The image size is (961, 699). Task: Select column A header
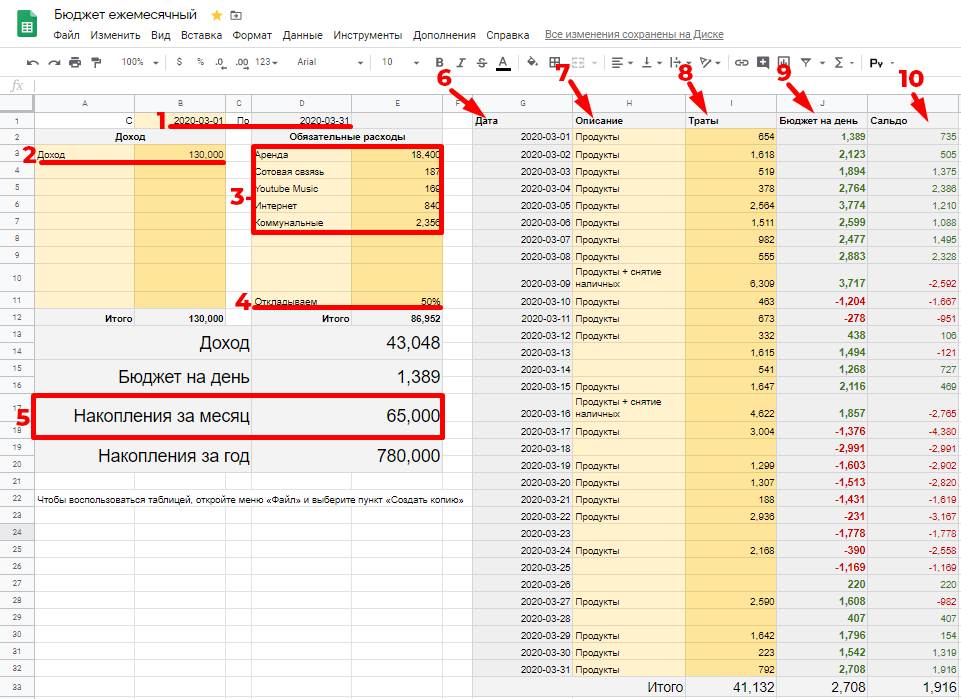pos(85,104)
